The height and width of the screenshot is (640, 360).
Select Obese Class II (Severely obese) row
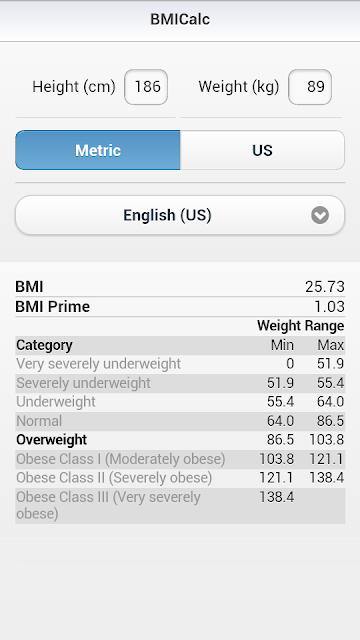tap(180, 478)
